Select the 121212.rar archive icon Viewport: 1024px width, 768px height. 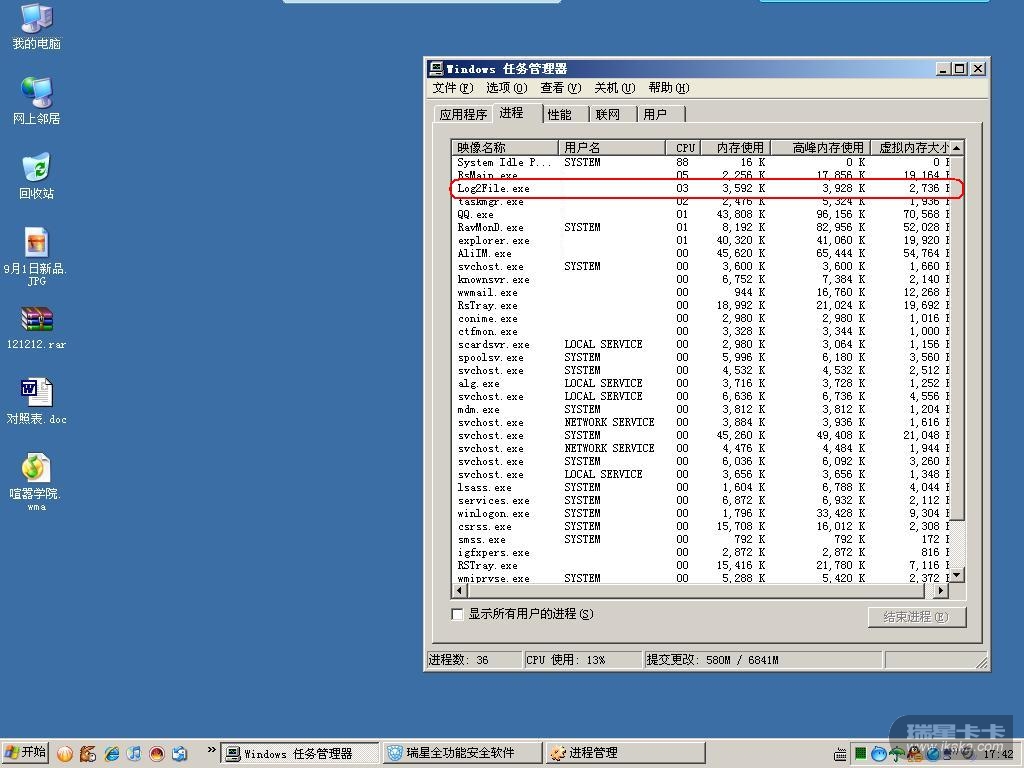click(36, 320)
